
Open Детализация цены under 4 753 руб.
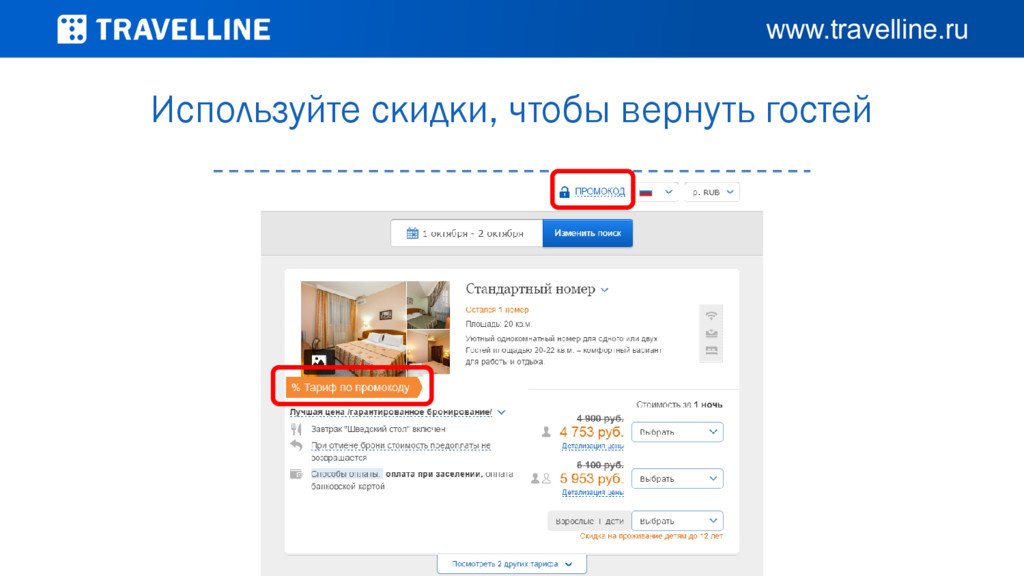[592, 446]
